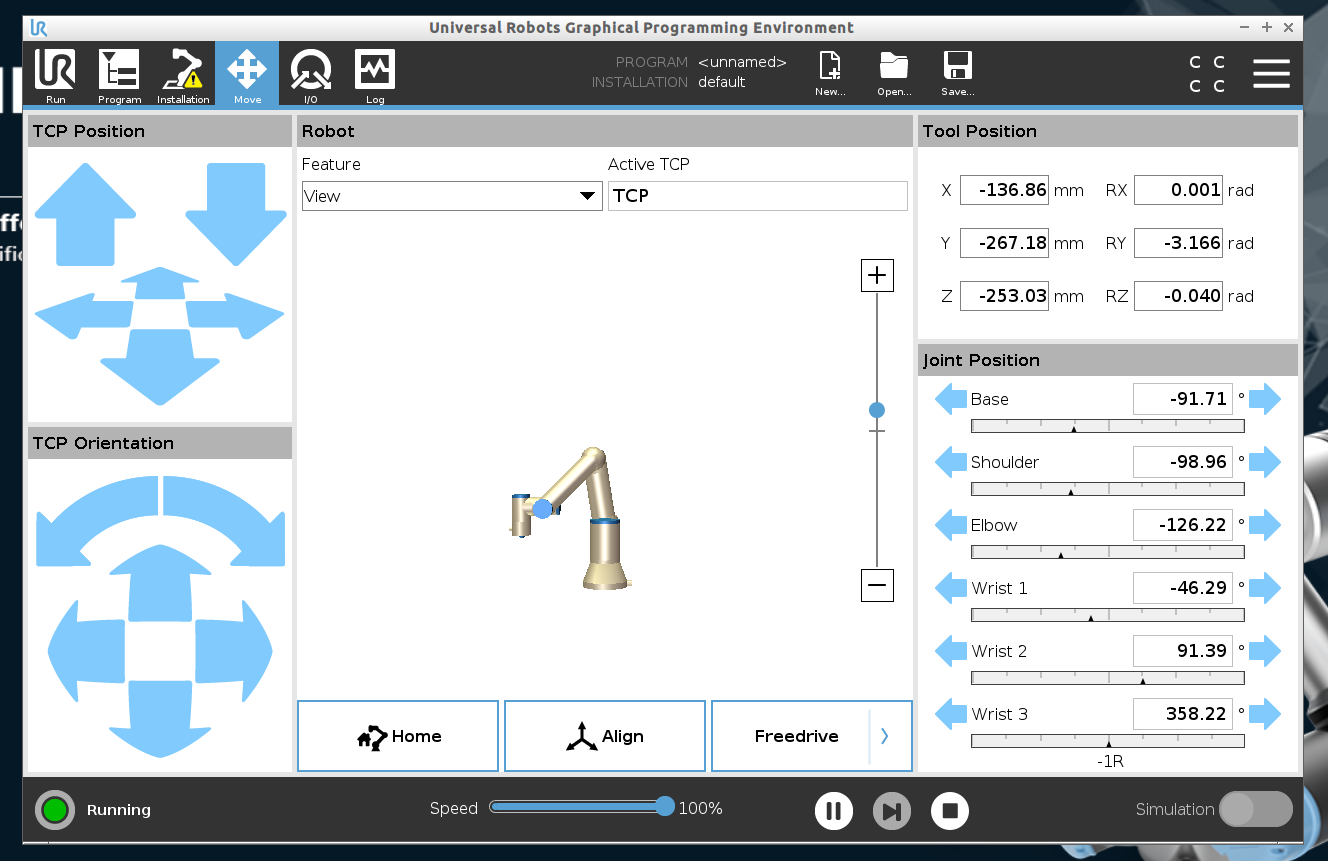1328x861 pixels.
Task: Rotate TCP counterclockwise with curved left arrow
Action: (x=96, y=520)
